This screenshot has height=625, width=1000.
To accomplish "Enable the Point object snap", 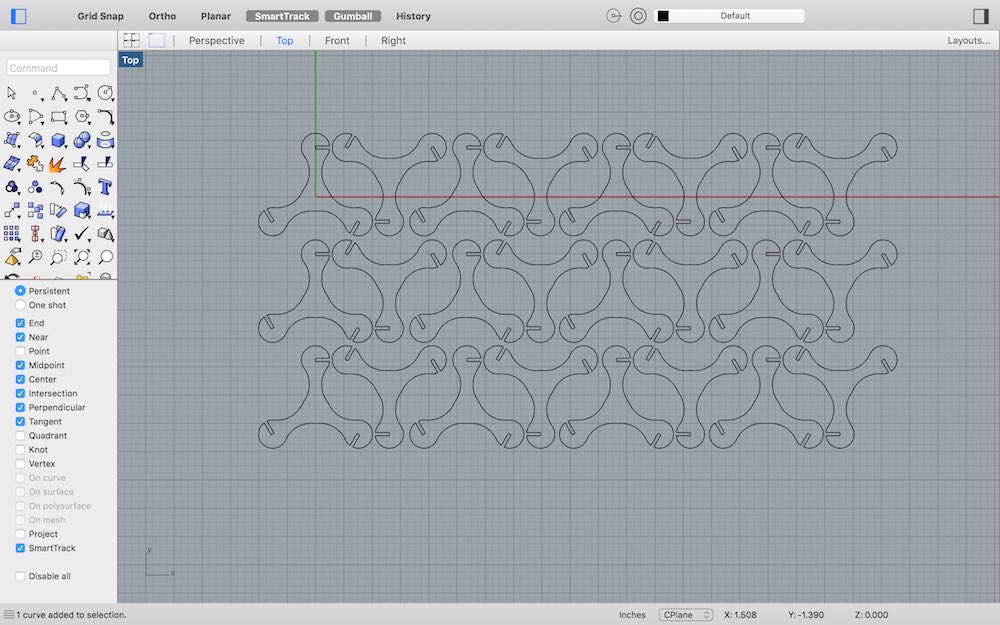I will coord(20,351).
